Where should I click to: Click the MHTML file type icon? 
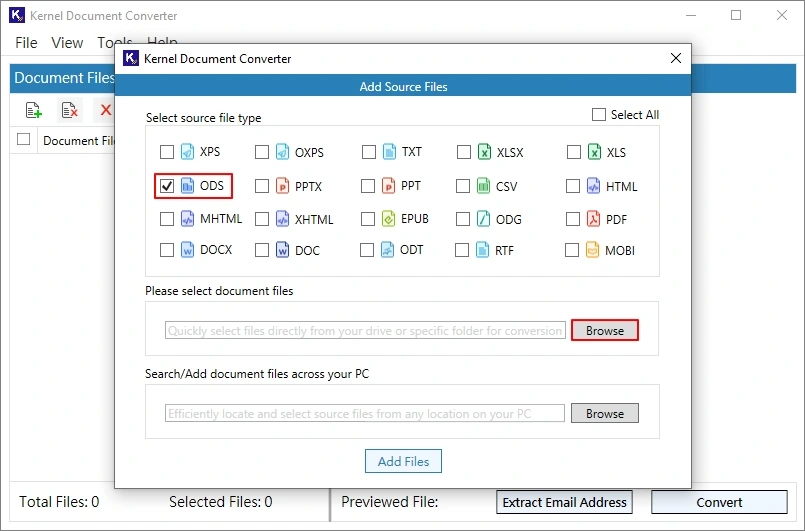point(187,219)
